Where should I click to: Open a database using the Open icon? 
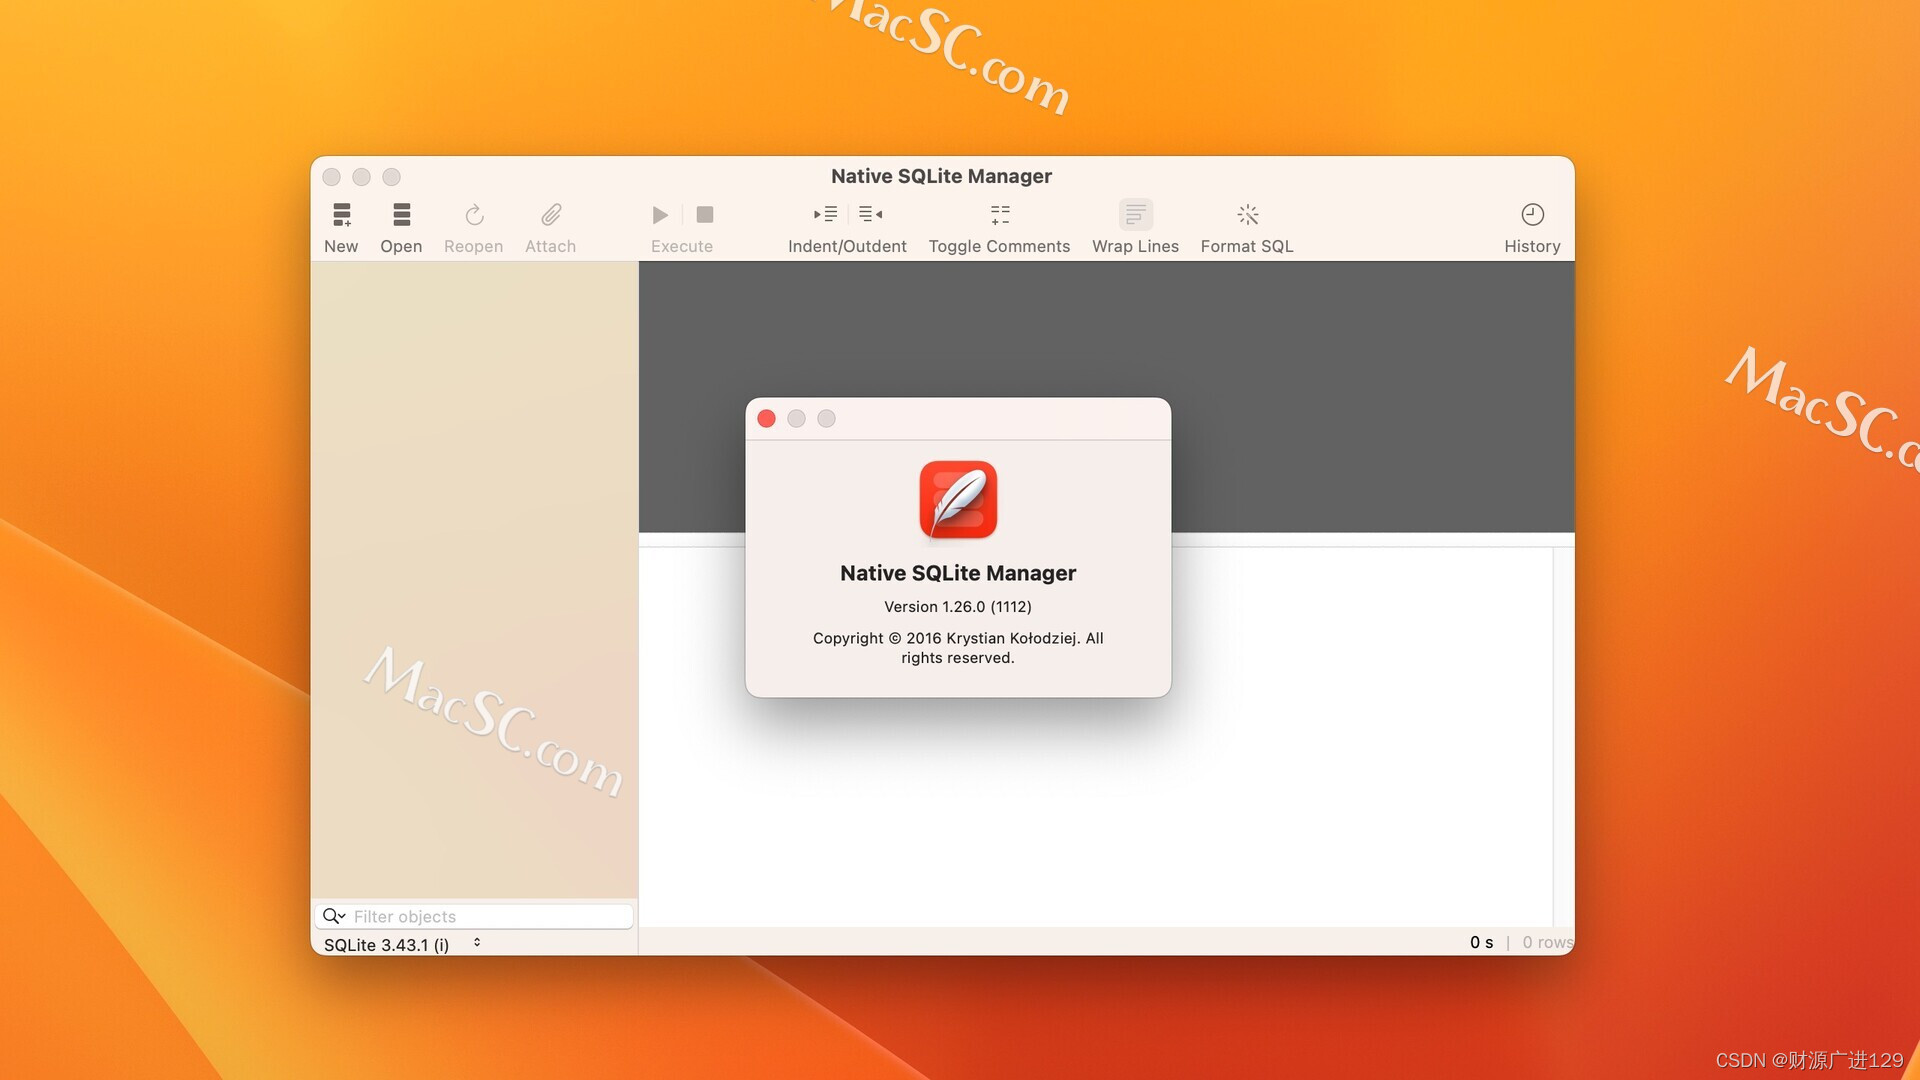[401, 214]
